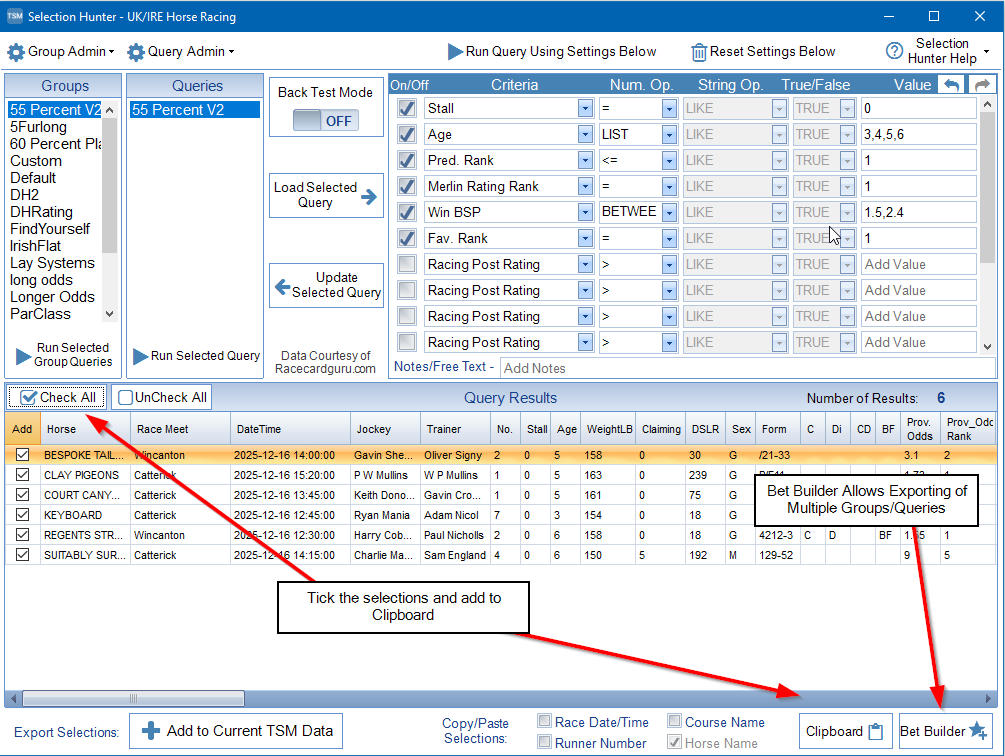
Task: Open the Query Admin menu
Action: tap(180, 52)
